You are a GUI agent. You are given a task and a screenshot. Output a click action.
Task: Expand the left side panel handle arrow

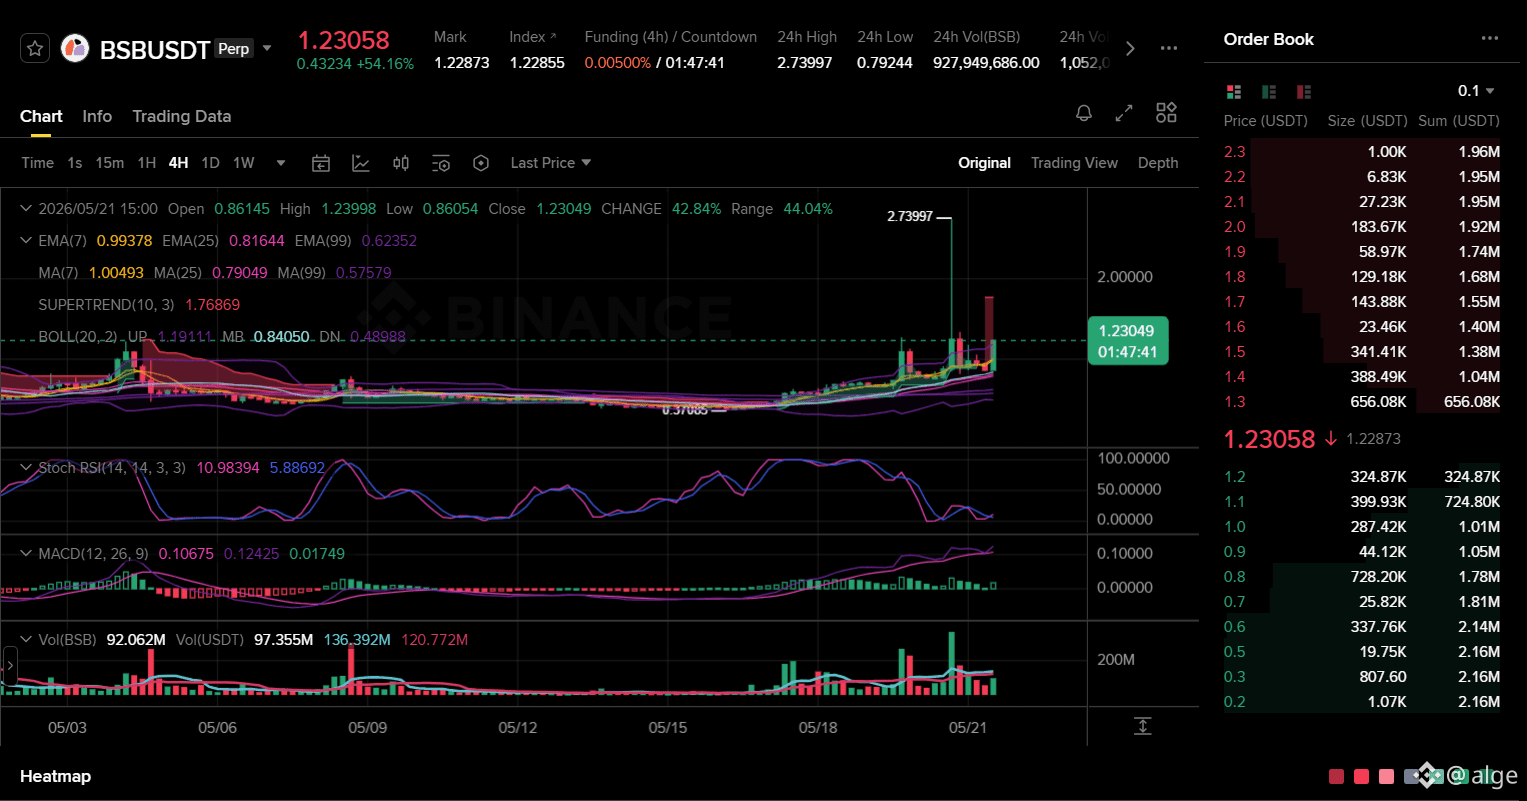[10, 665]
